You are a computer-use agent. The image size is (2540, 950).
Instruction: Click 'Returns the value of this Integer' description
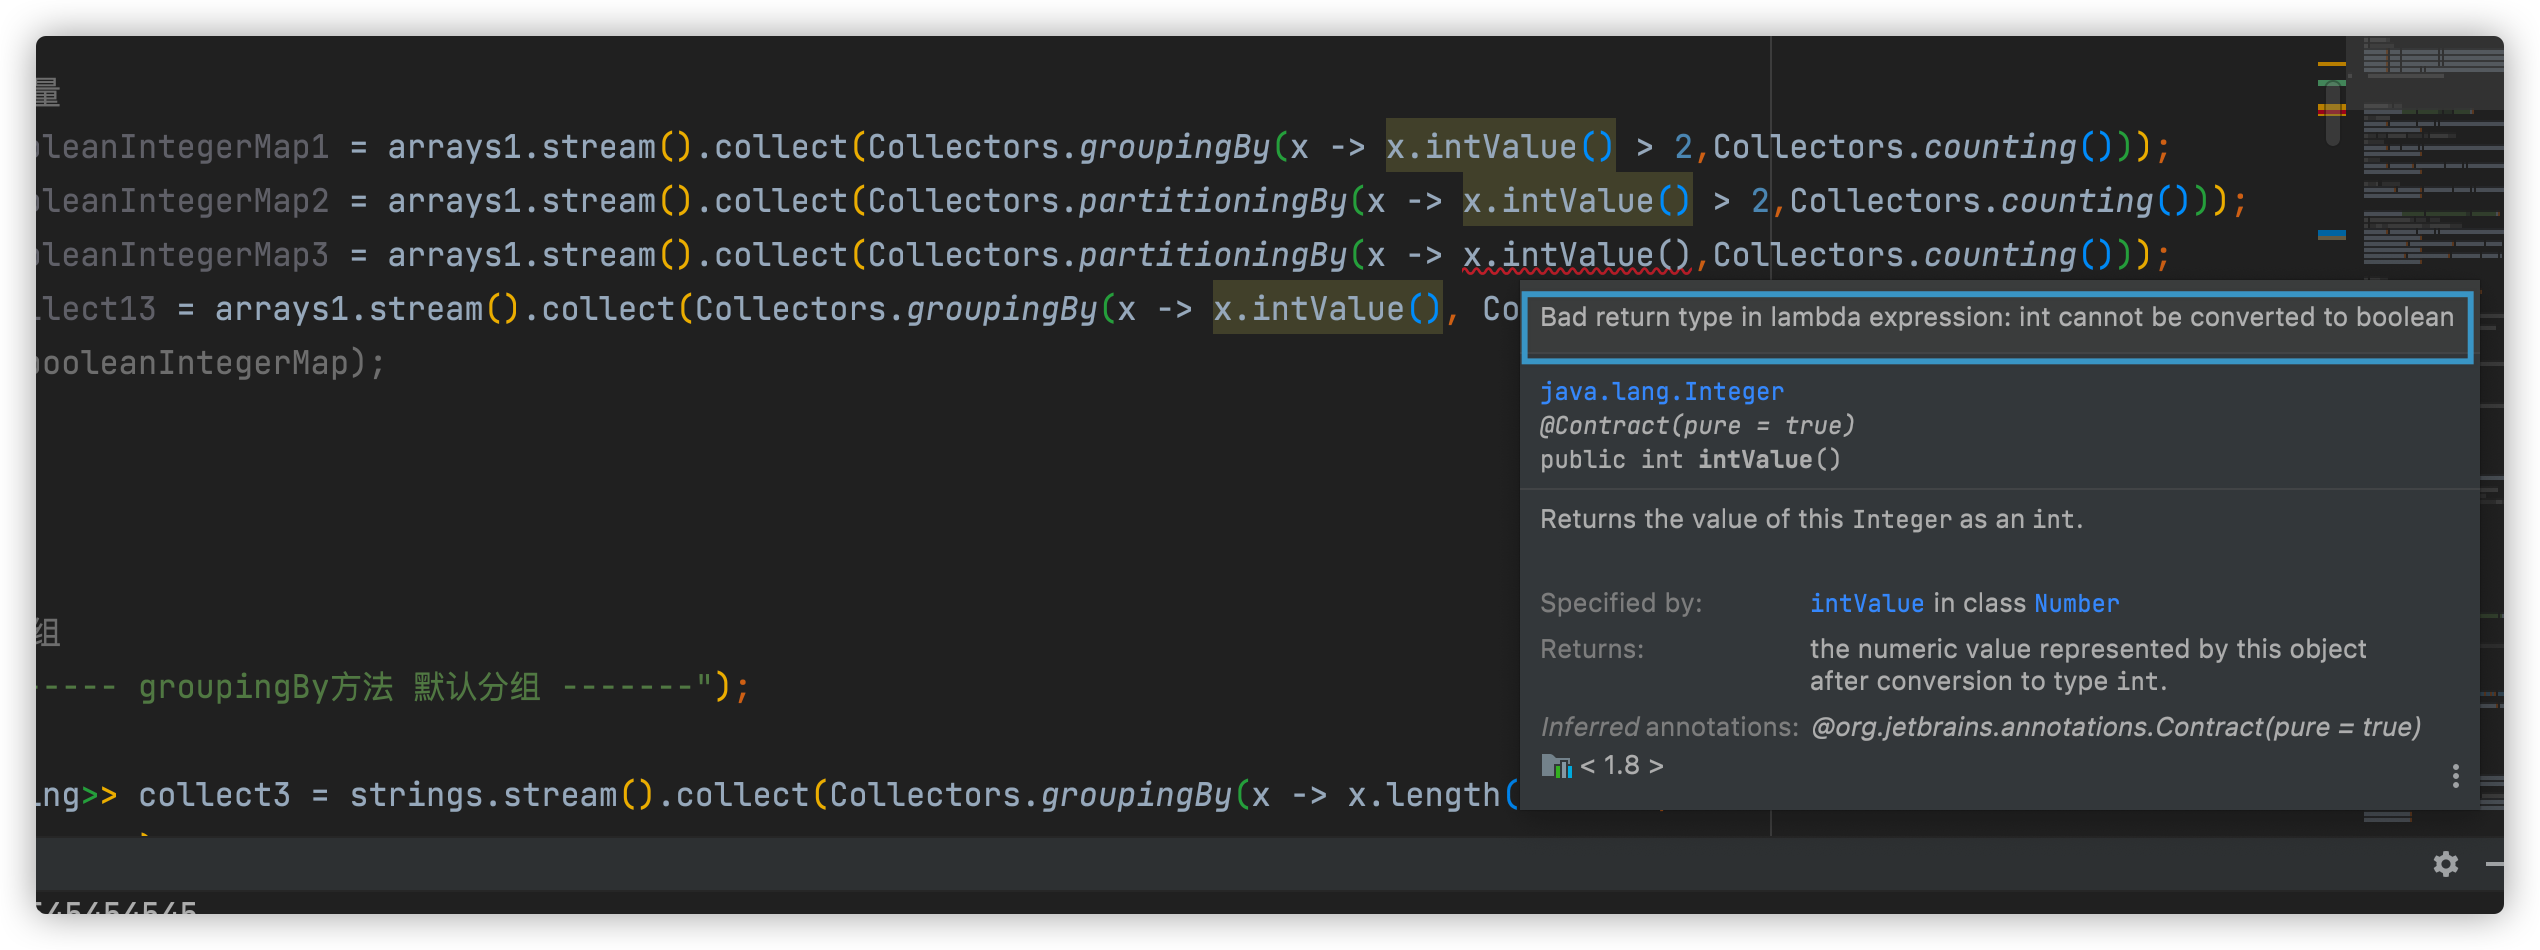coord(1811,520)
